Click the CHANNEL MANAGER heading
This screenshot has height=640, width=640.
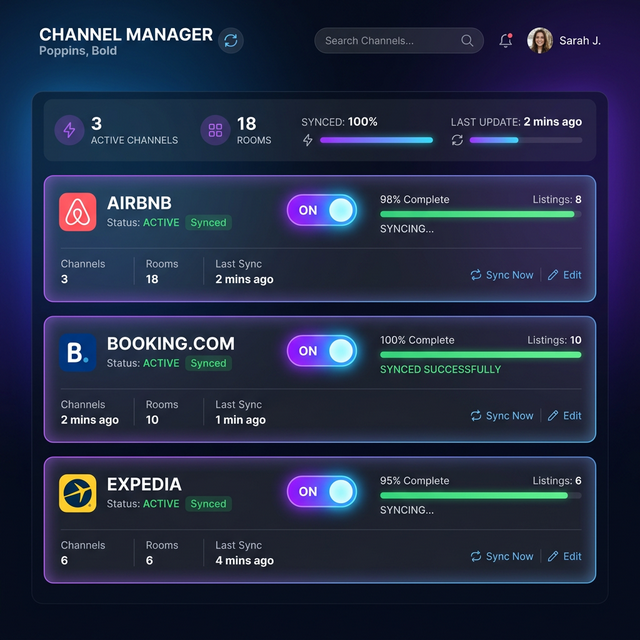(126, 35)
